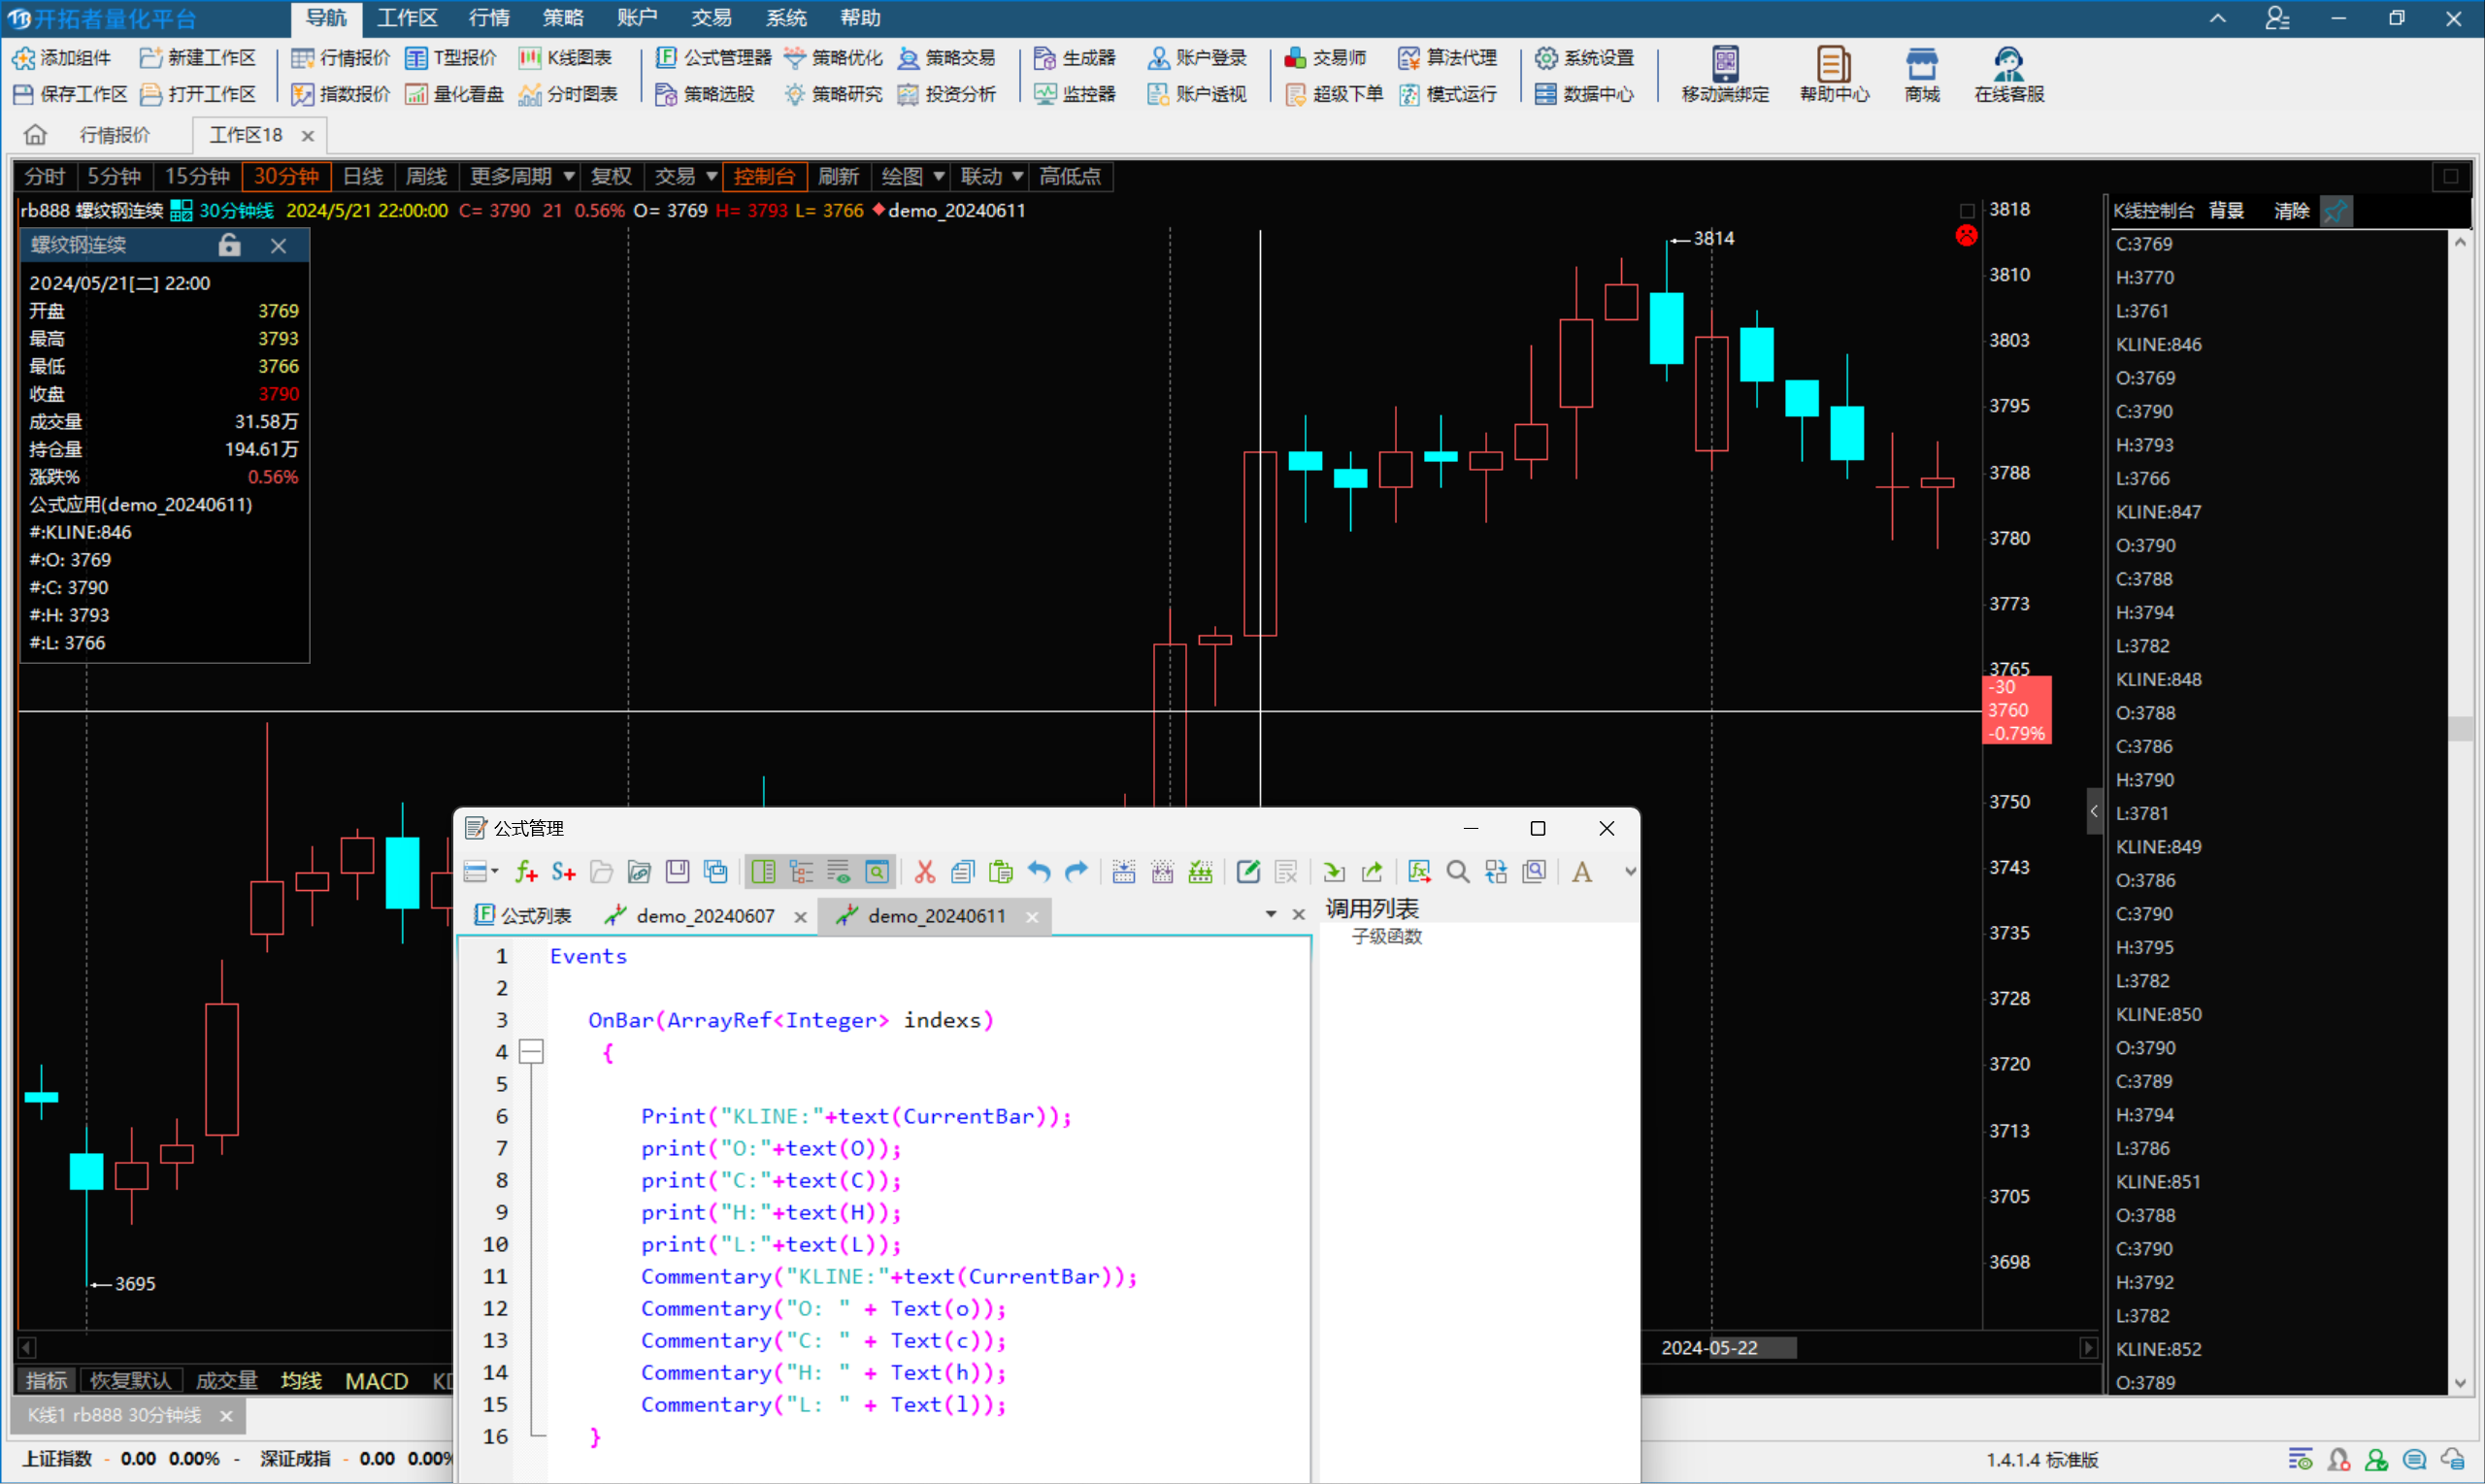The height and width of the screenshot is (1484, 2485).
Task: Switch to the 行情报价 workspace tab
Action: point(115,134)
